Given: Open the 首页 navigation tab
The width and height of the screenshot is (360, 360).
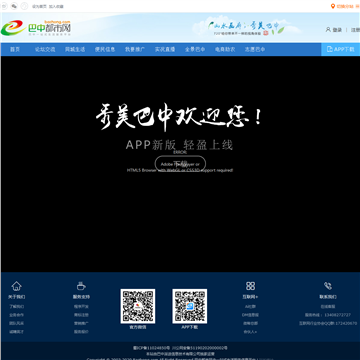Looking at the screenshot, I should (x=15, y=49).
